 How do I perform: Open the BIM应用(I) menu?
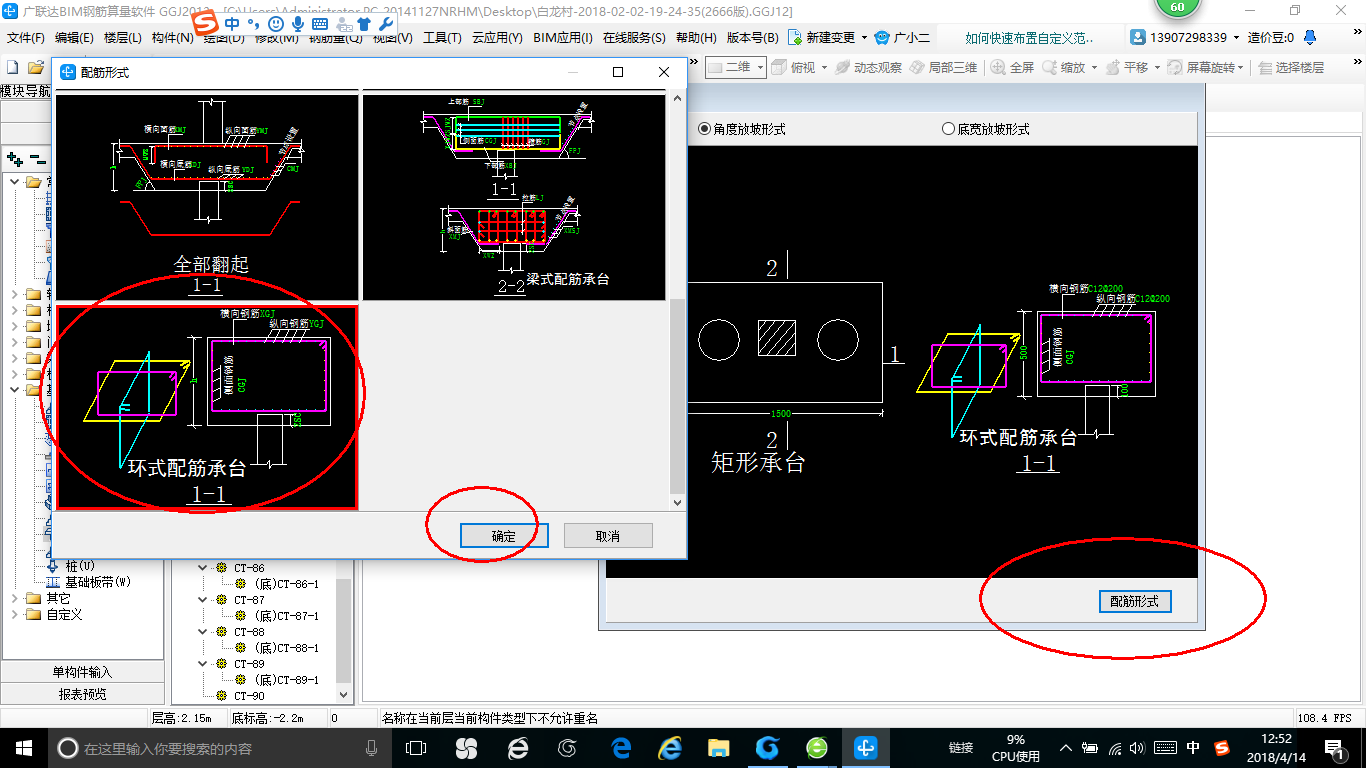click(x=563, y=37)
